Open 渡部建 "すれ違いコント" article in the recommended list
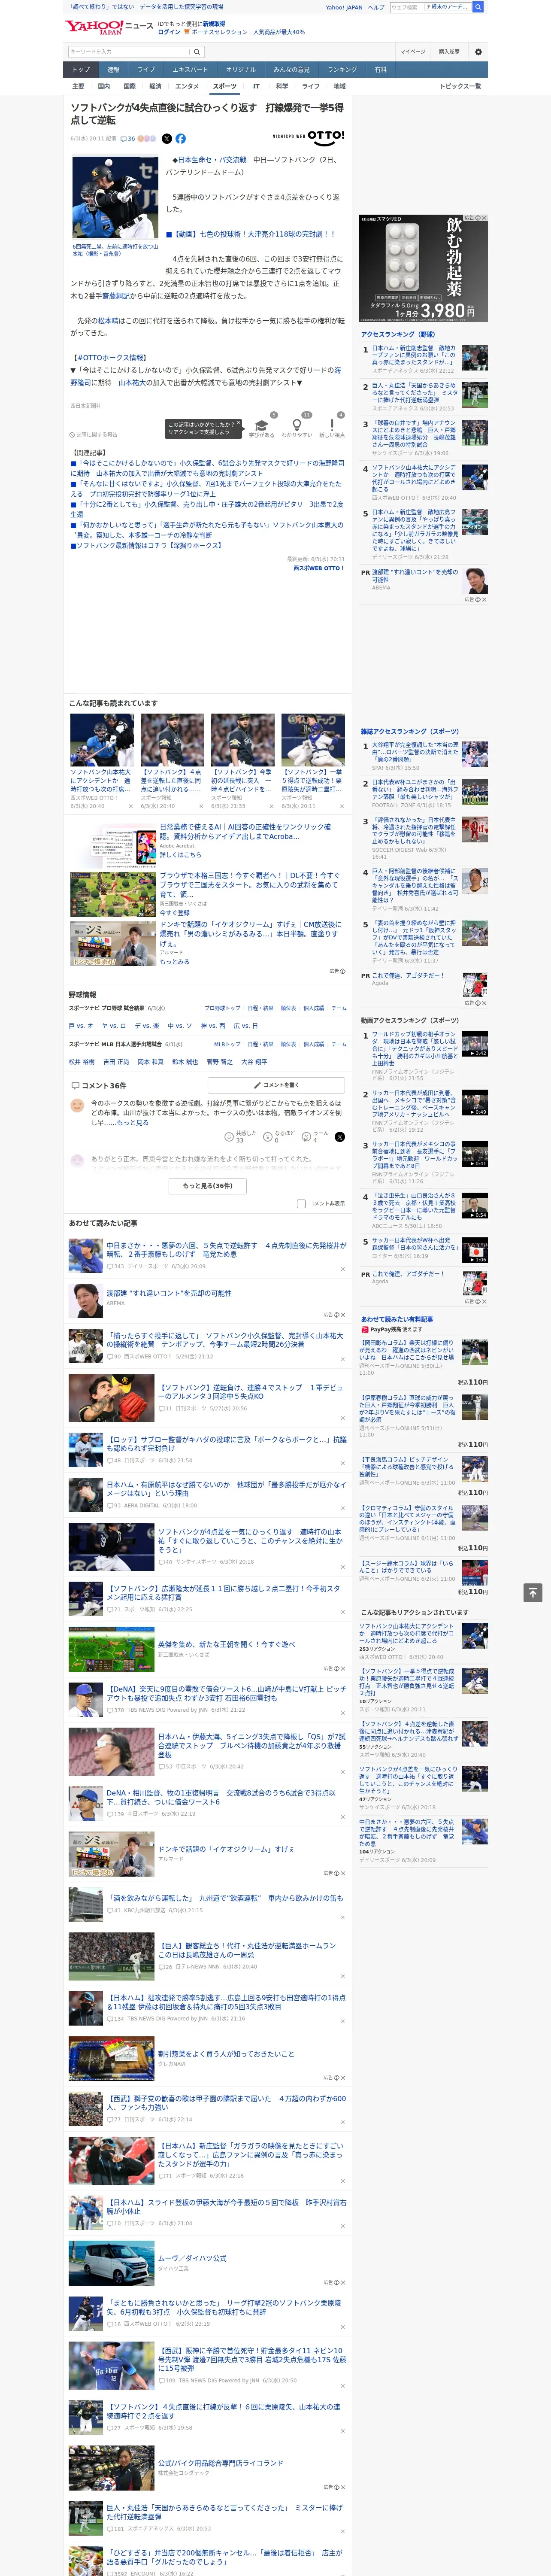Image resolution: width=551 pixels, height=2576 pixels. click(x=169, y=1293)
